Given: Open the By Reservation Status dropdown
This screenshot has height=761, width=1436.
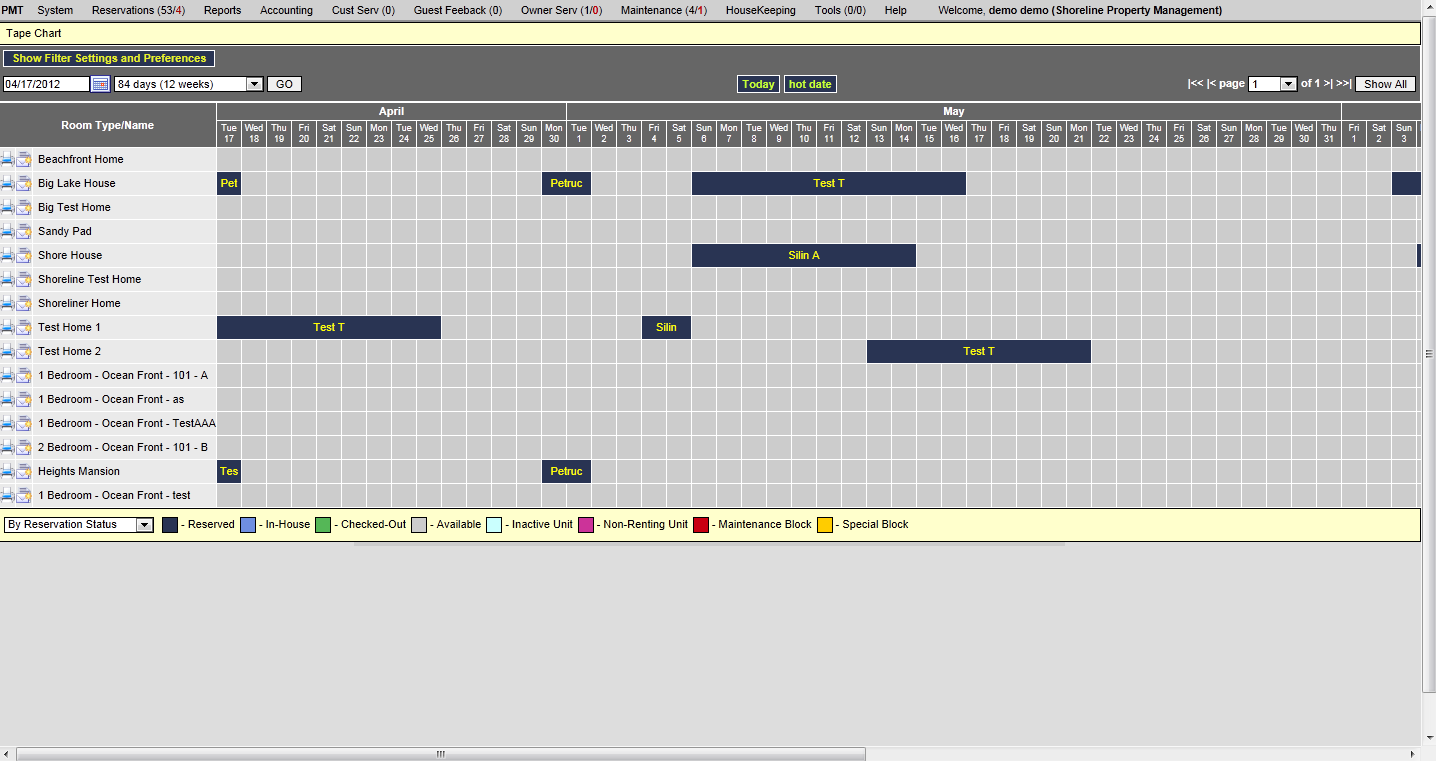Looking at the screenshot, I should 79,524.
